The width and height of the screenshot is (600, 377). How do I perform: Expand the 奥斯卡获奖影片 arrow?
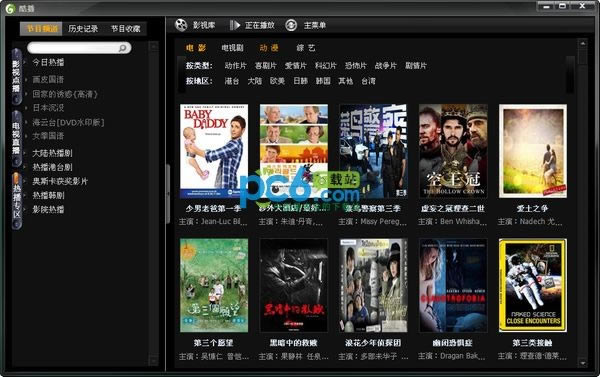25,181
